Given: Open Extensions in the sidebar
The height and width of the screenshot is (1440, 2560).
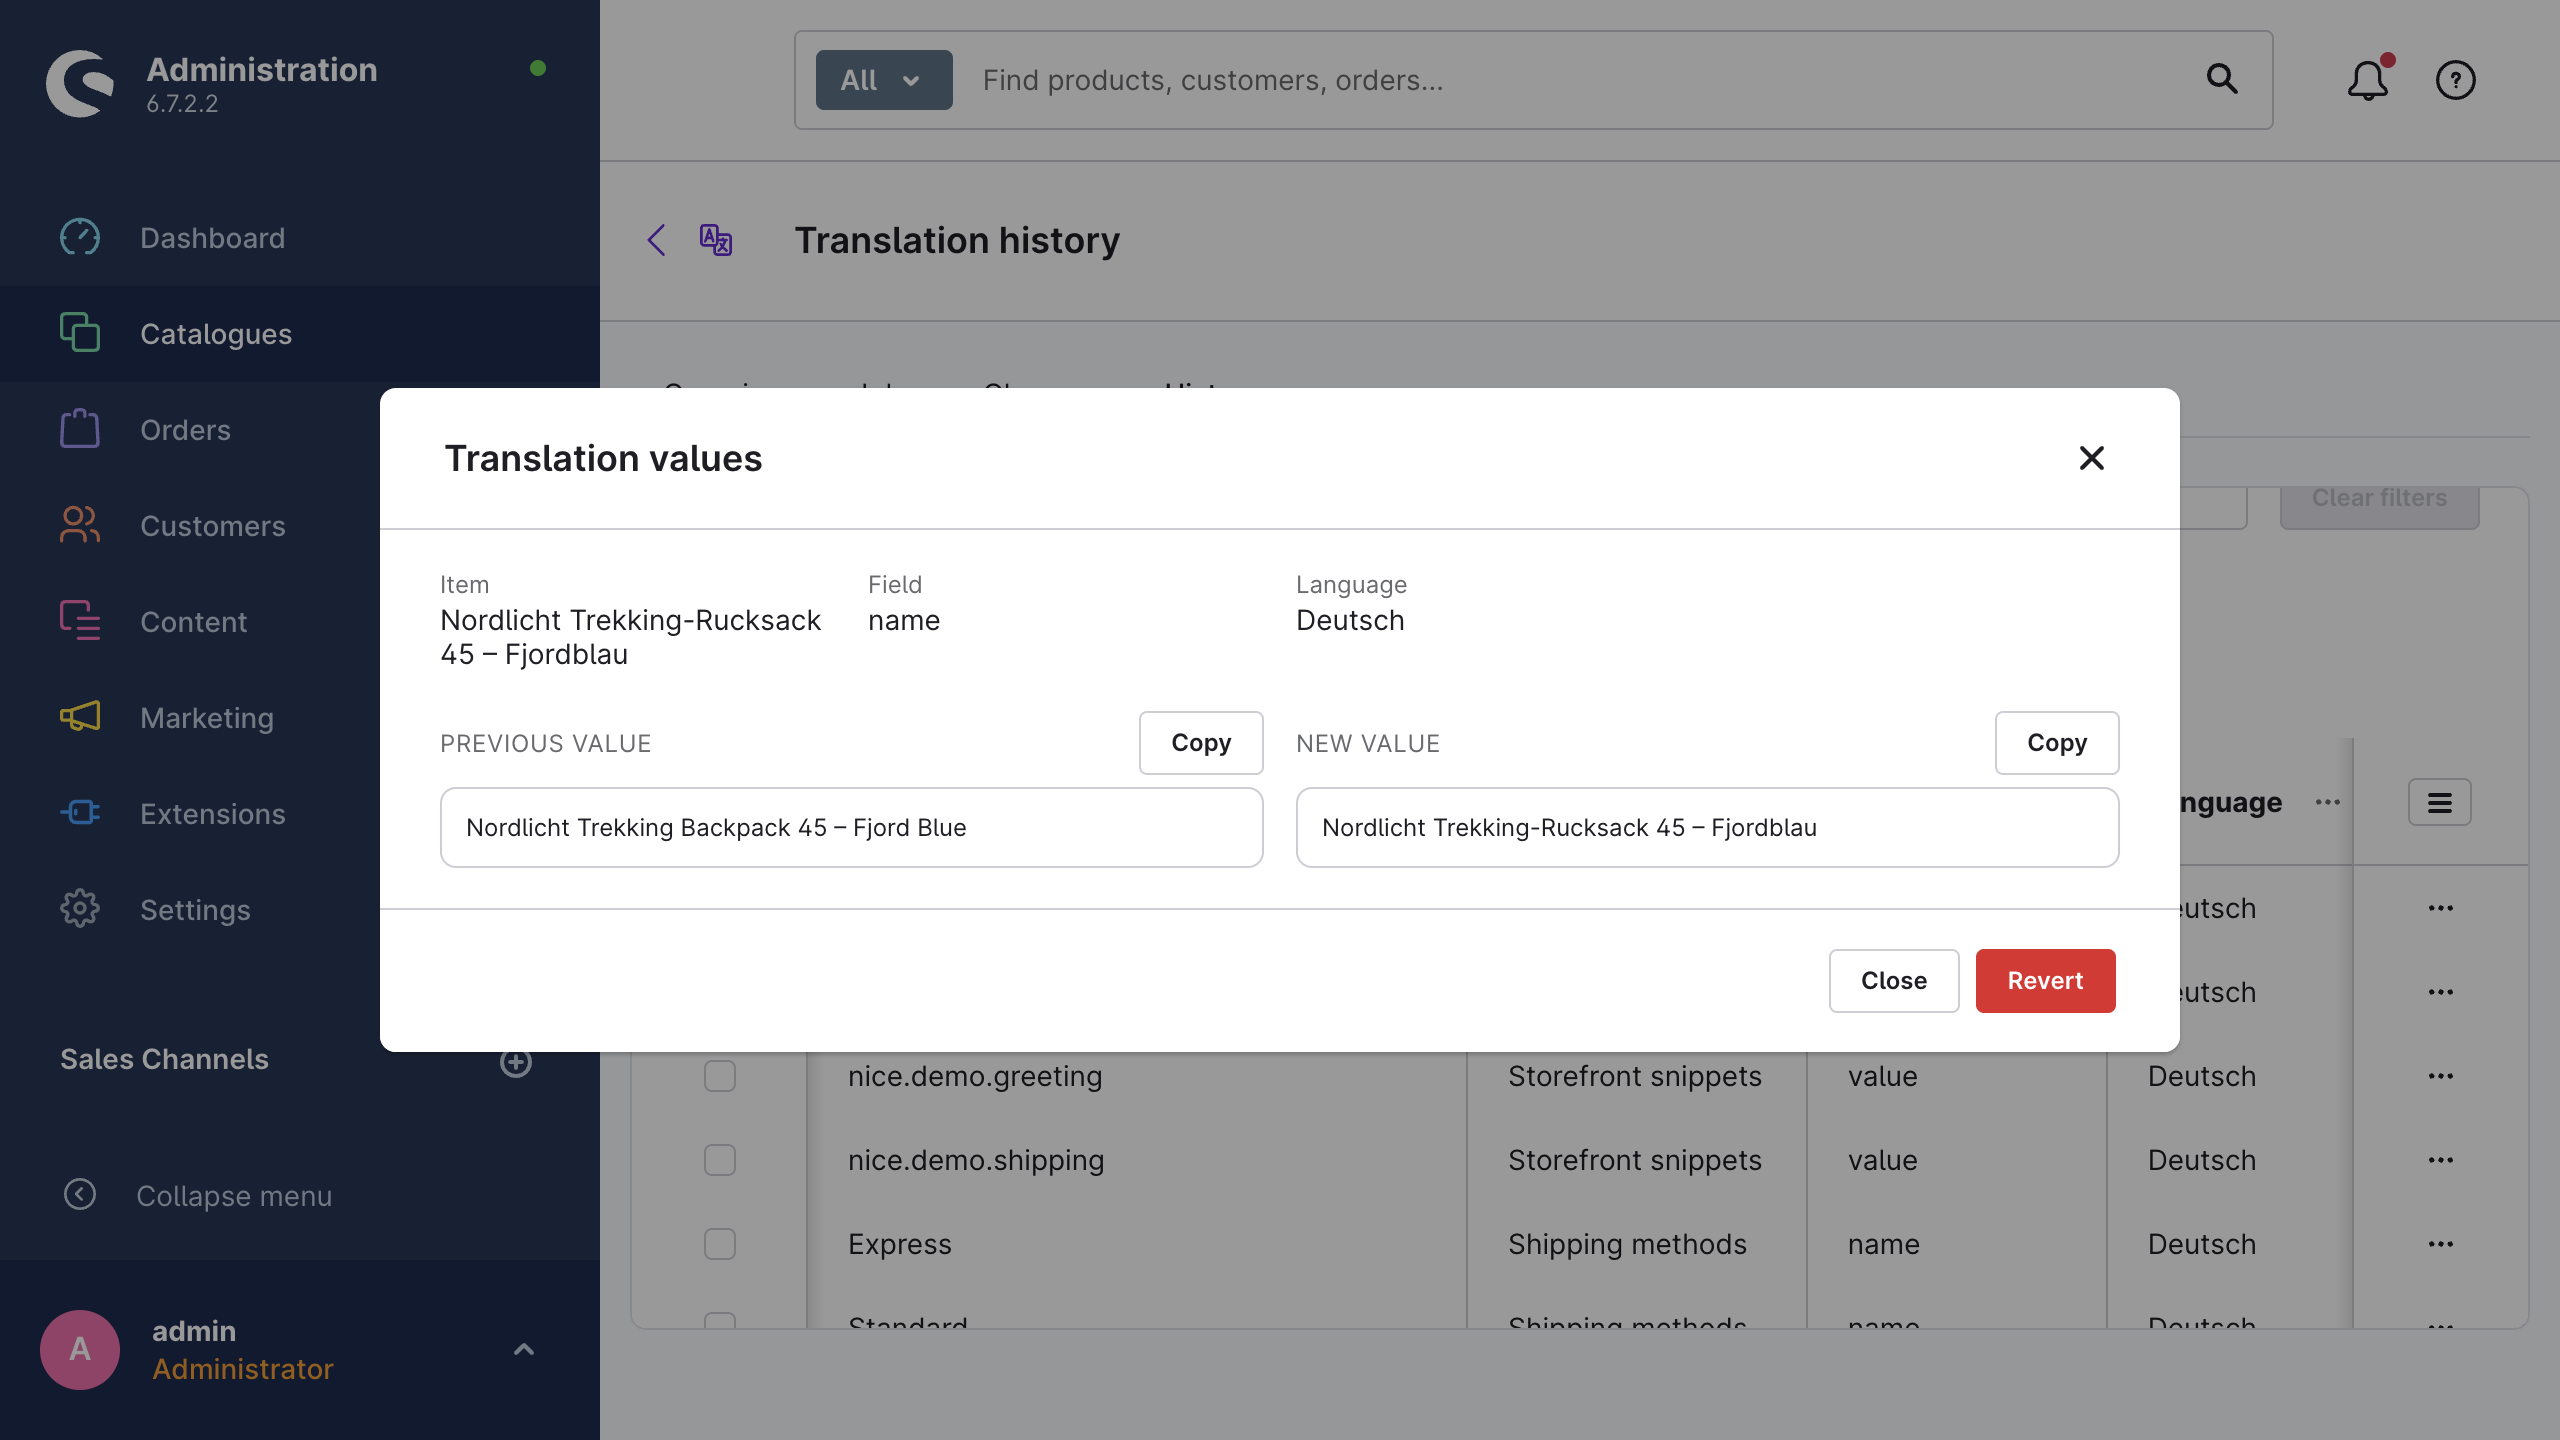Looking at the screenshot, I should coord(190,814).
